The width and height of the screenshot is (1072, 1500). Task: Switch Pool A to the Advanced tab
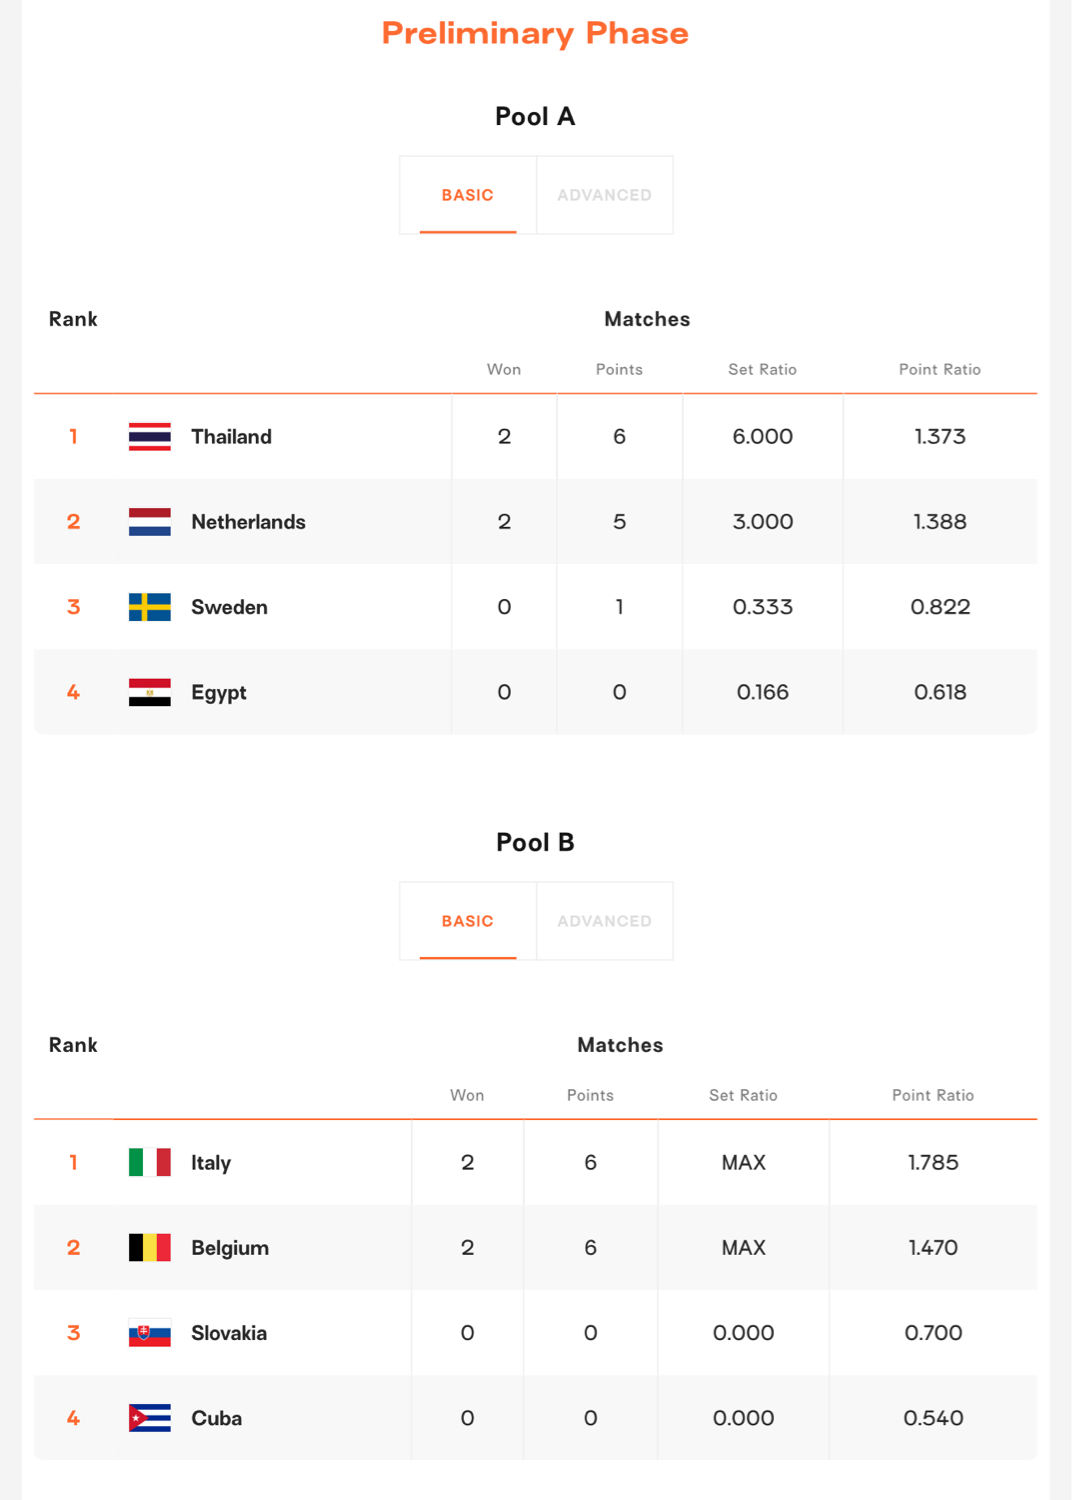[605, 195]
